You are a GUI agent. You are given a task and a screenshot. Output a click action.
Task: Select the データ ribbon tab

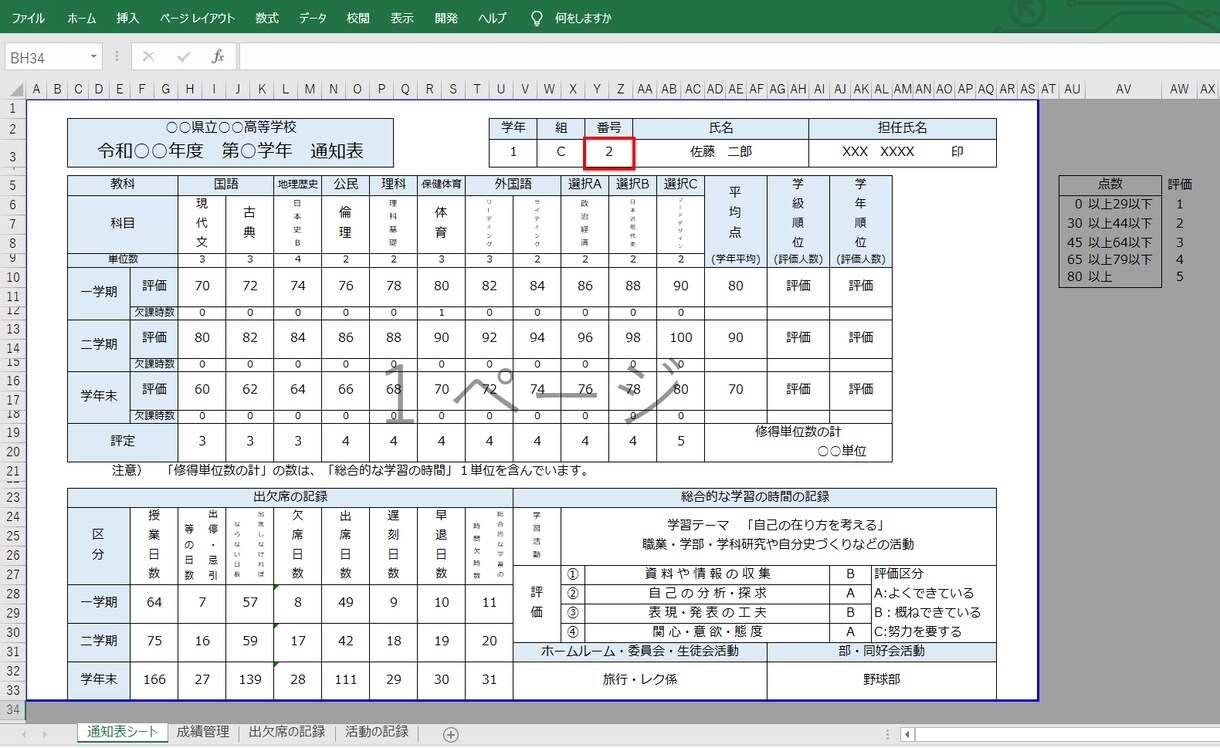point(313,18)
